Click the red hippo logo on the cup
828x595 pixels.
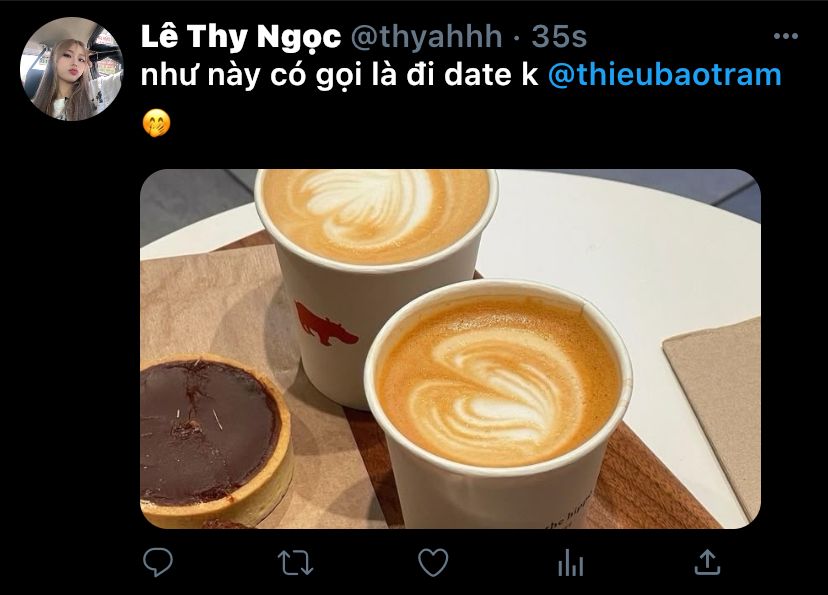click(325, 323)
